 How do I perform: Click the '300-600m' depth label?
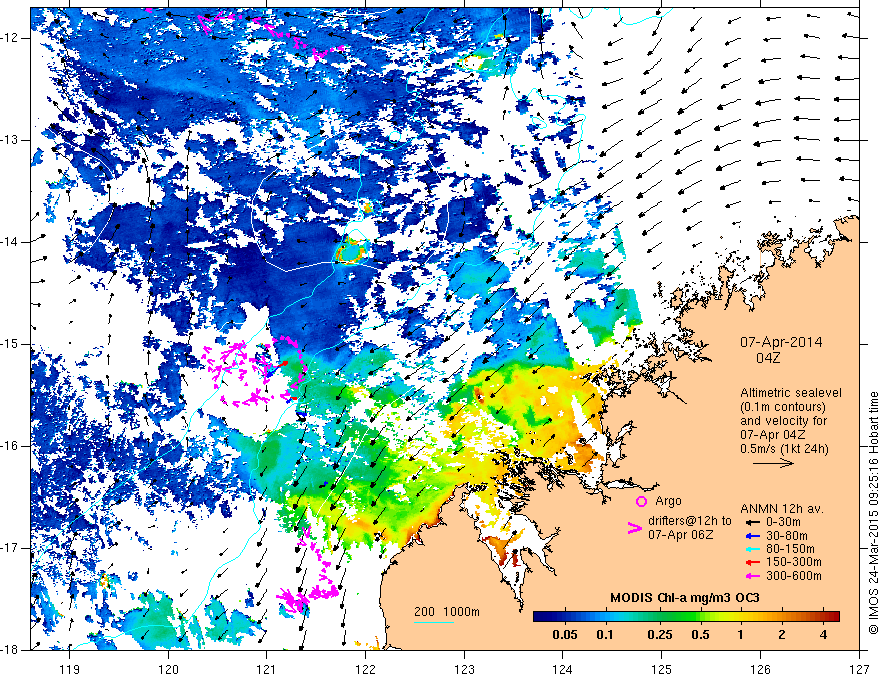(x=794, y=576)
